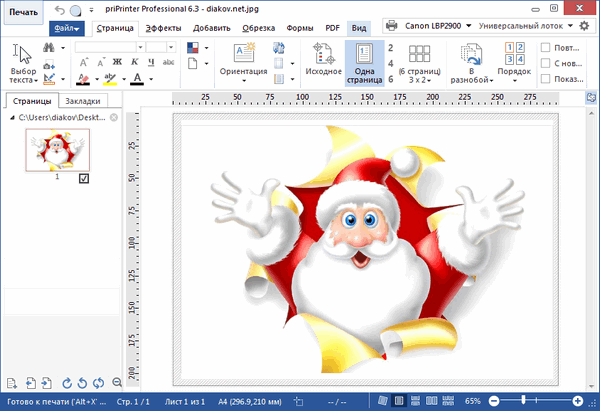Click the blank page icon
Screen dimensions: 600x411
193,63
